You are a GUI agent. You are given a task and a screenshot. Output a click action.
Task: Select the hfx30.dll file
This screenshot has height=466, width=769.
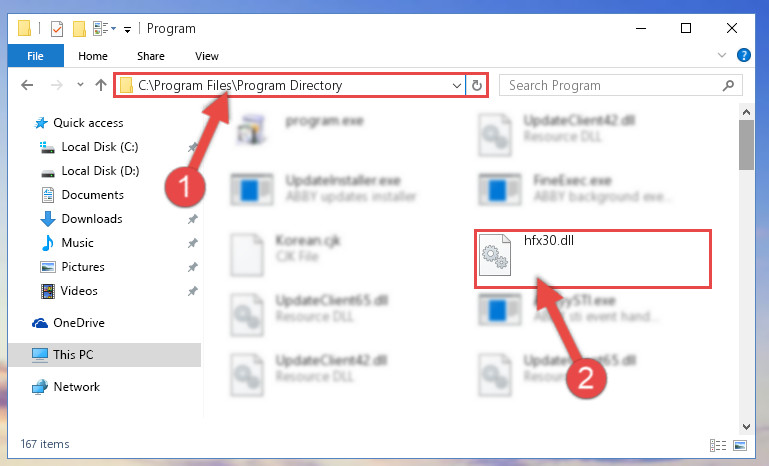pyautogui.click(x=592, y=259)
